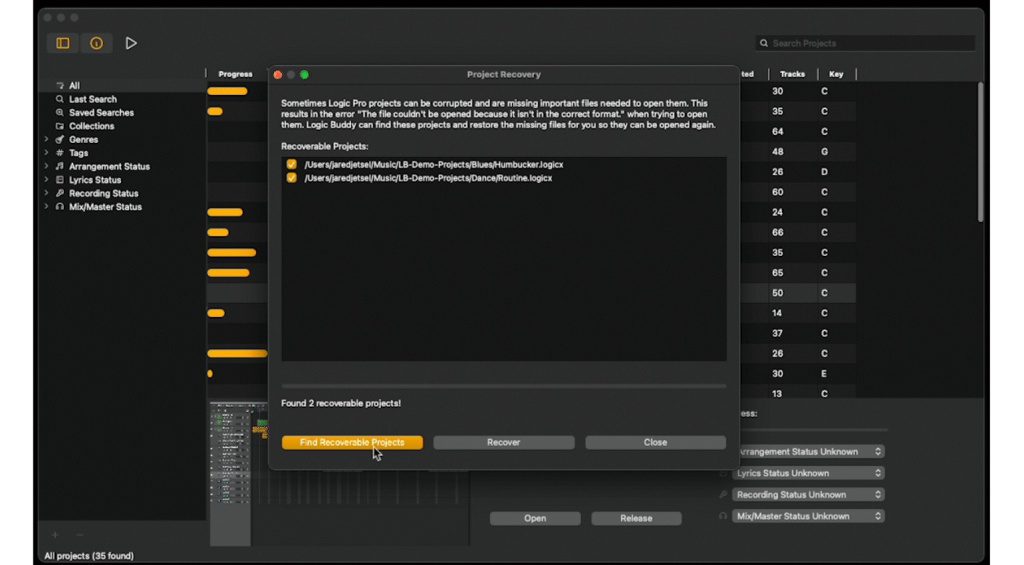This screenshot has height=565, width=1024.
Task: Expand the Arrangement Status tree item
Action: click(x=46, y=167)
